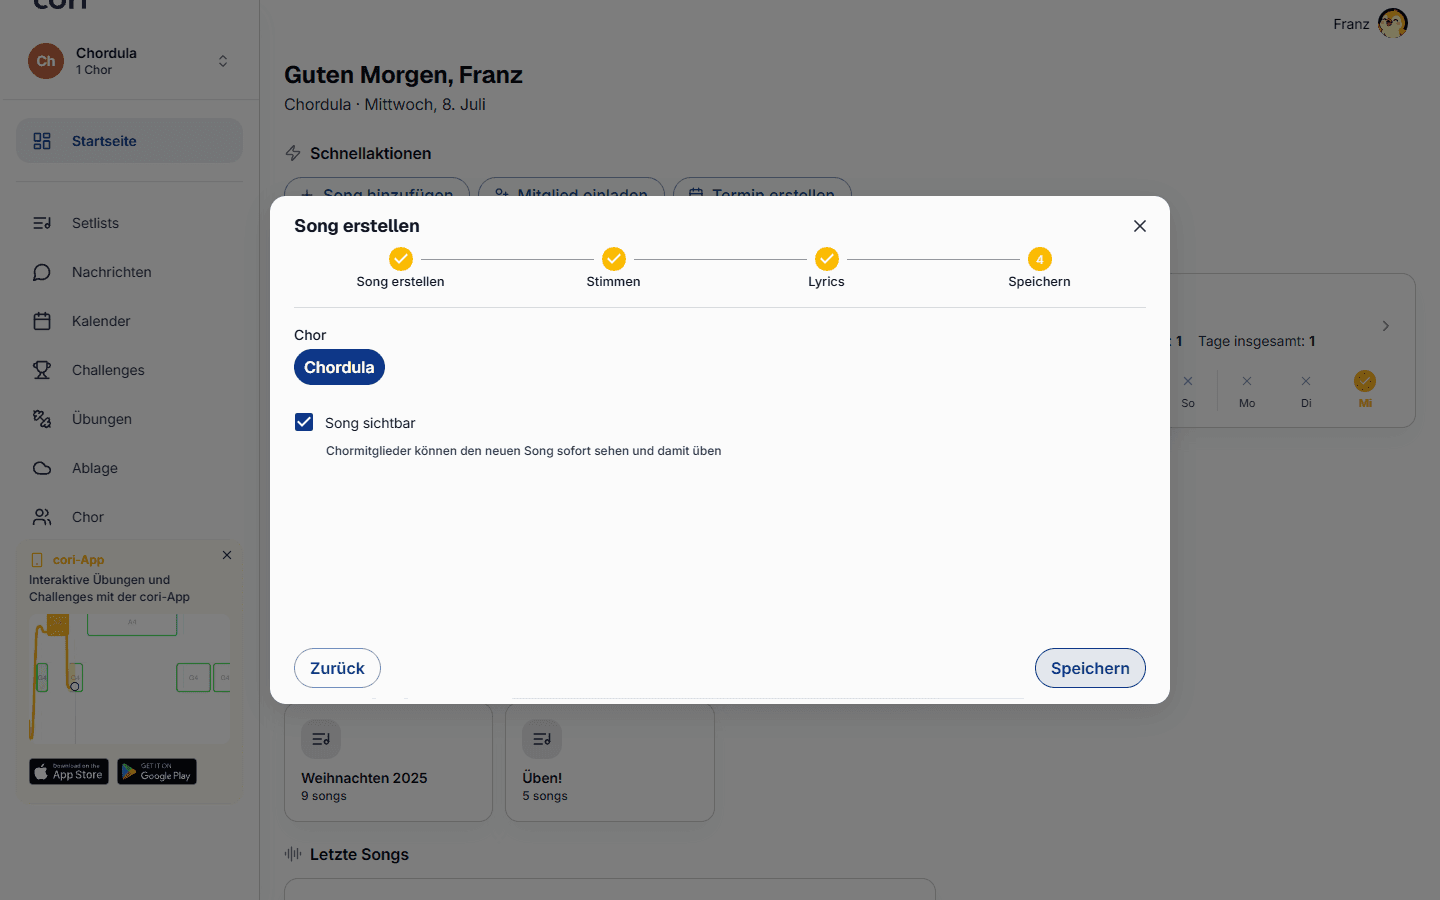The height and width of the screenshot is (900, 1440).
Task: Open the Challenges trophy icon
Action: coord(42,370)
